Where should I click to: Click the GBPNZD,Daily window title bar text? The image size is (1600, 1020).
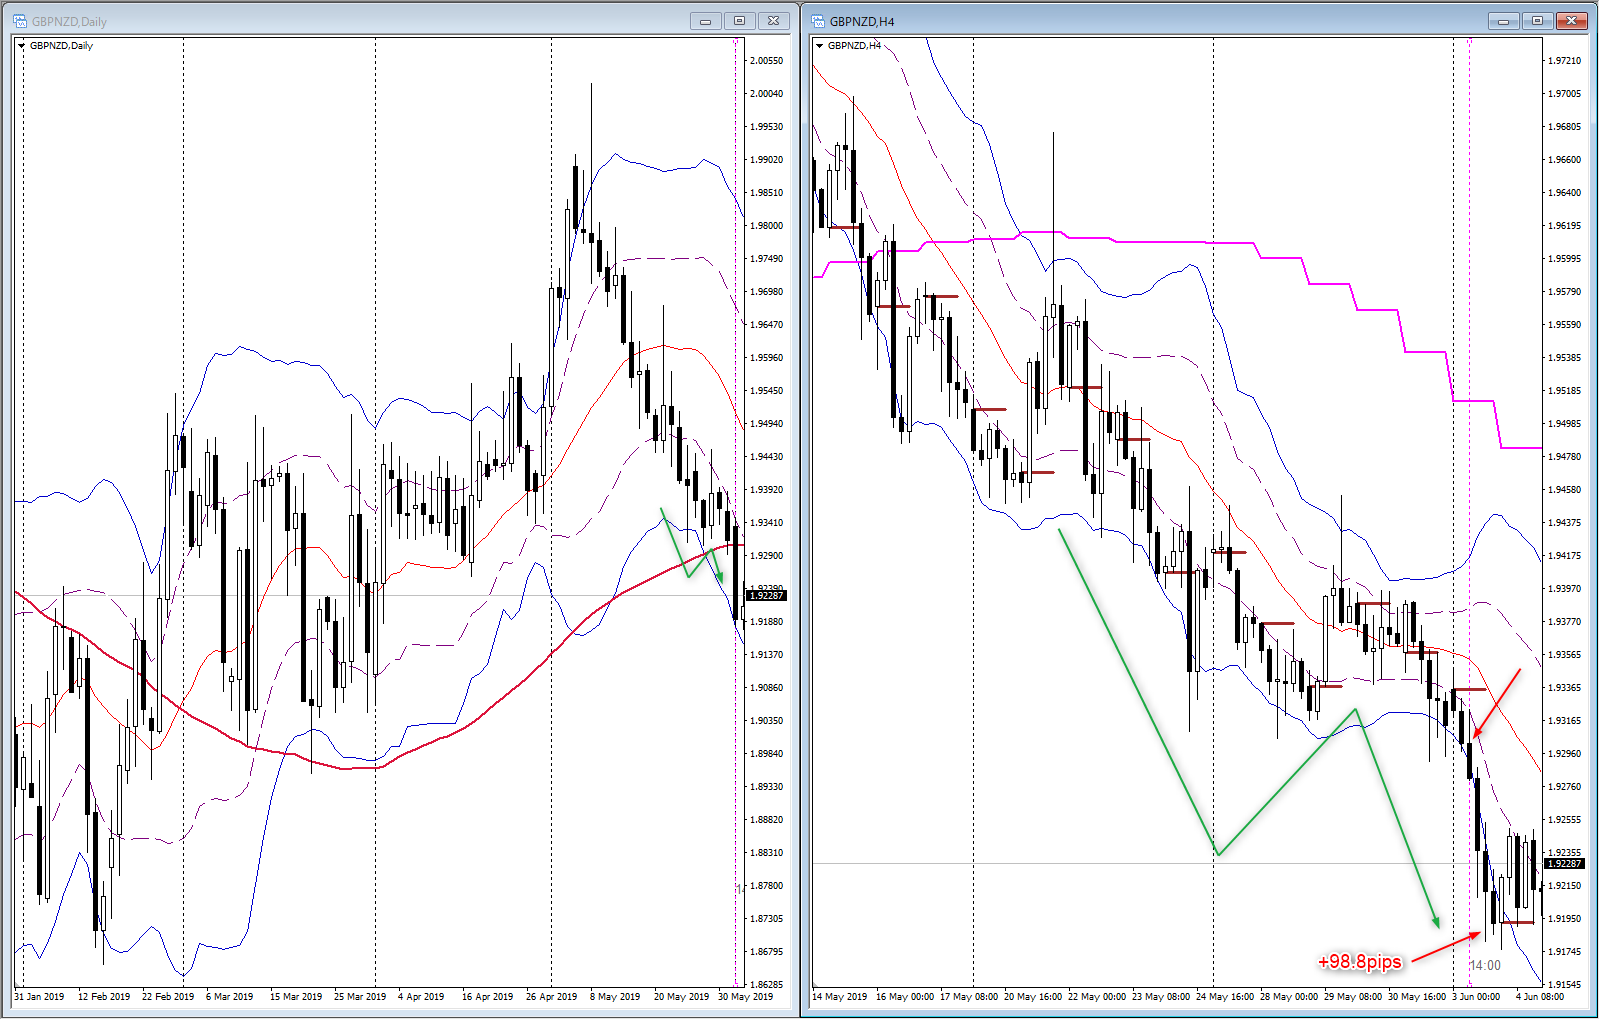(69, 21)
